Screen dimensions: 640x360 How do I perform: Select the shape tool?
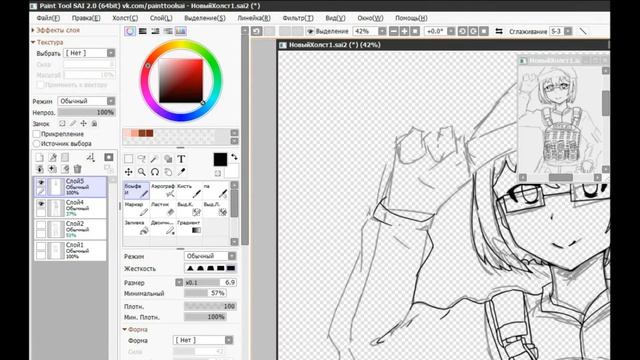(x=168, y=159)
